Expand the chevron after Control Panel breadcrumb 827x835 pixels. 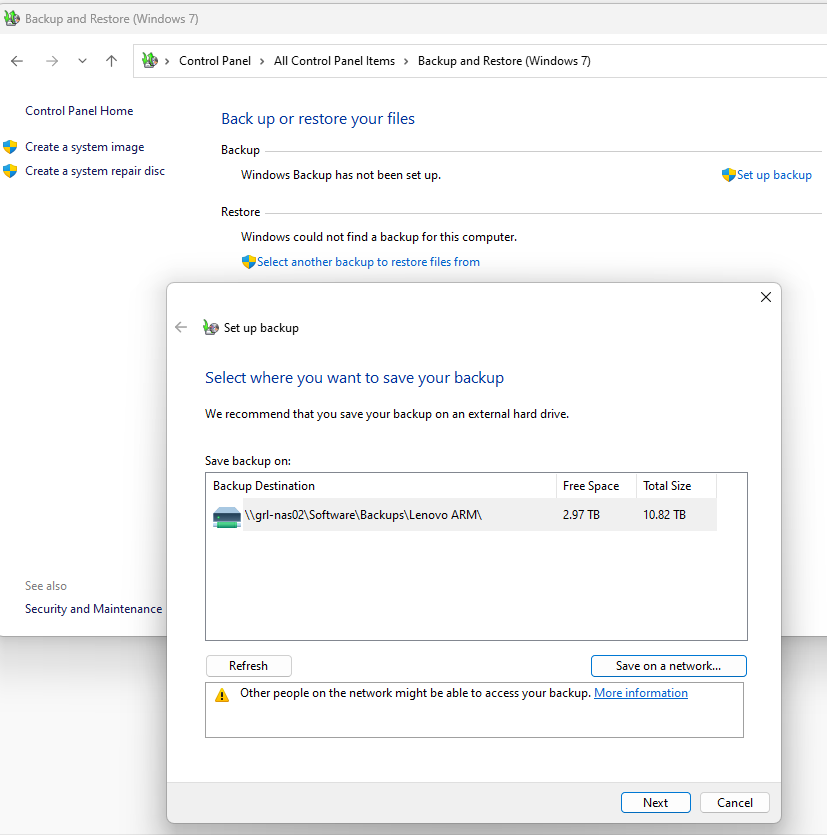[x=262, y=61]
